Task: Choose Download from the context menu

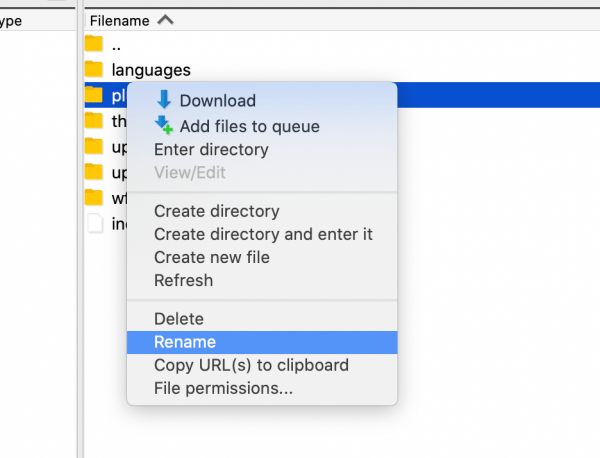Action: click(x=262, y=101)
